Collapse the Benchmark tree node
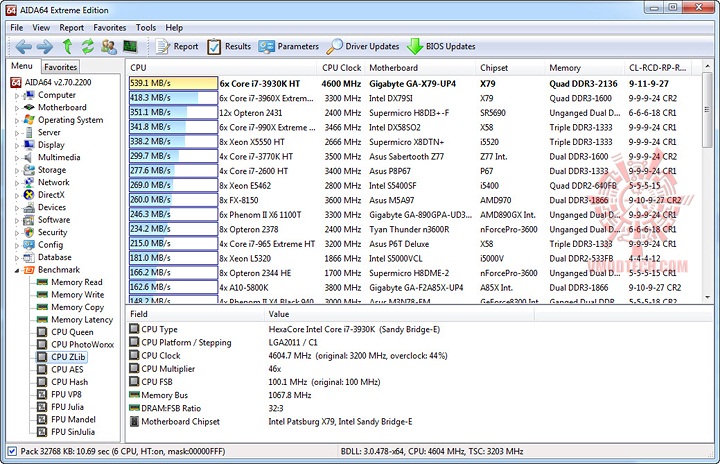 tap(17, 270)
